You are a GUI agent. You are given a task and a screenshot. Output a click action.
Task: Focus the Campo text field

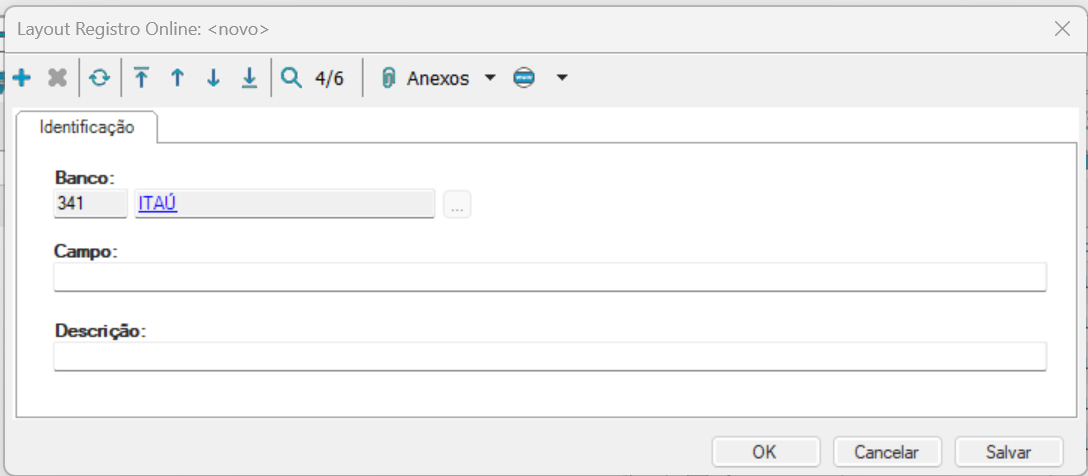pyautogui.click(x=549, y=277)
